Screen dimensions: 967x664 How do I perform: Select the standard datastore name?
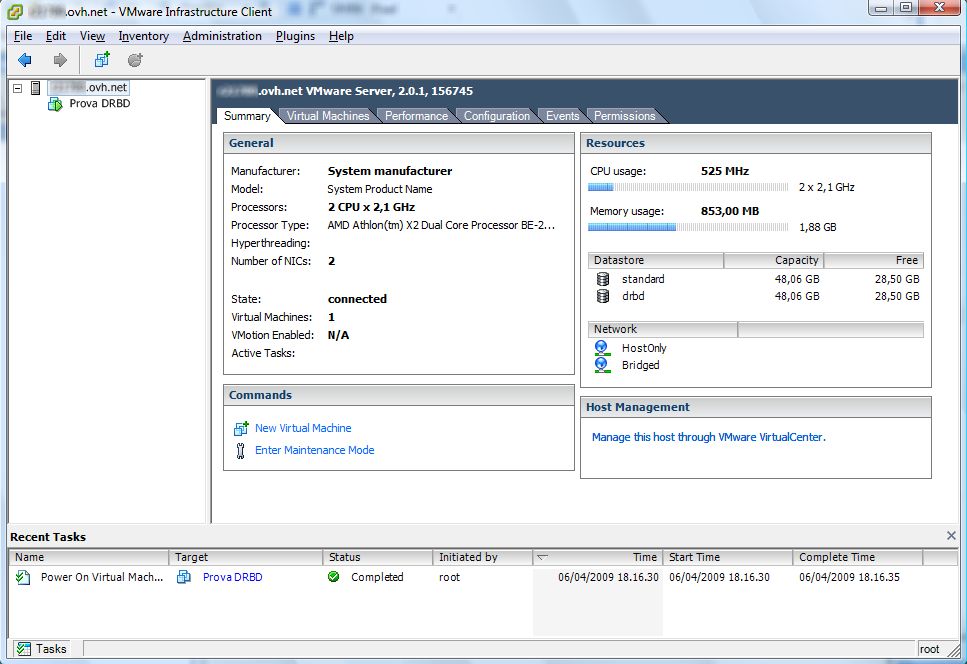[643, 279]
